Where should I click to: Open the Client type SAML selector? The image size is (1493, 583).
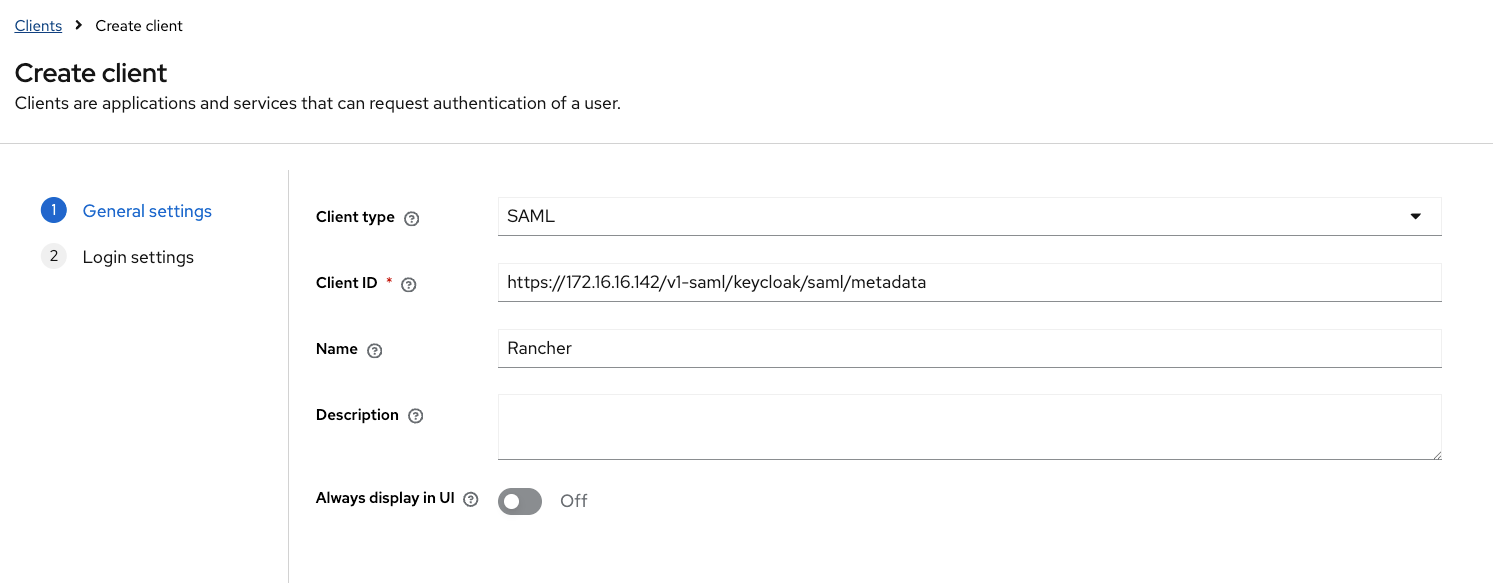click(x=950, y=216)
